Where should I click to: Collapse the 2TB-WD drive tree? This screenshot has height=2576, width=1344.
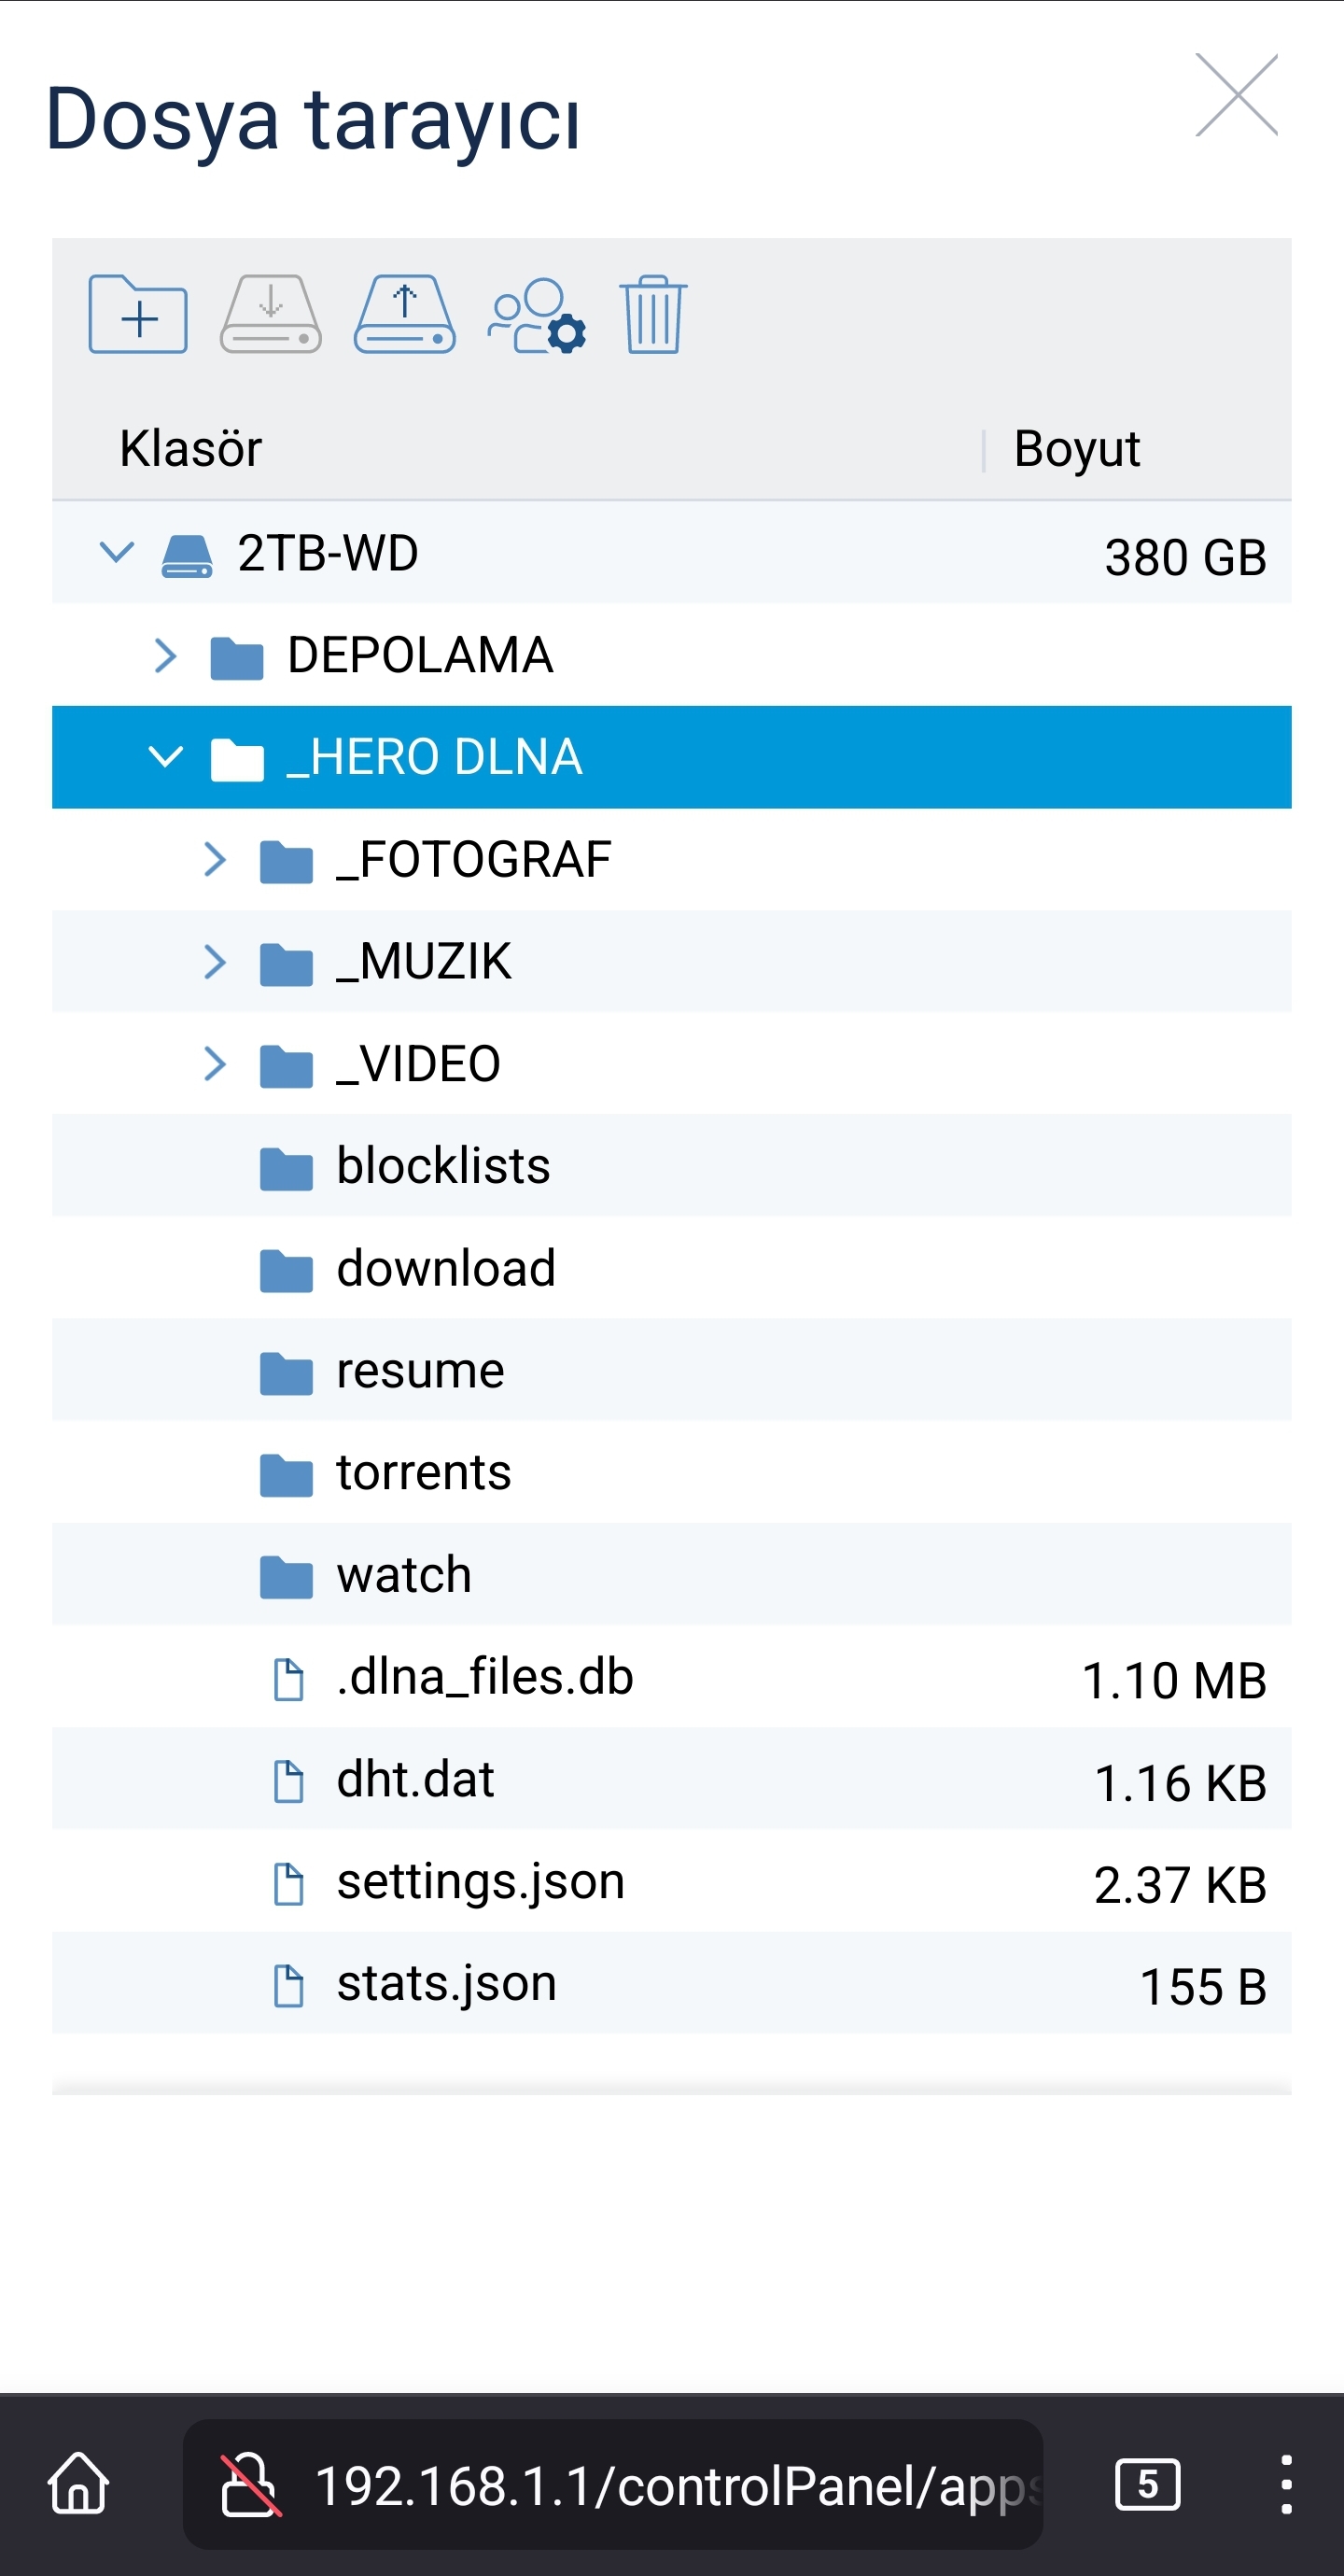pyautogui.click(x=117, y=552)
